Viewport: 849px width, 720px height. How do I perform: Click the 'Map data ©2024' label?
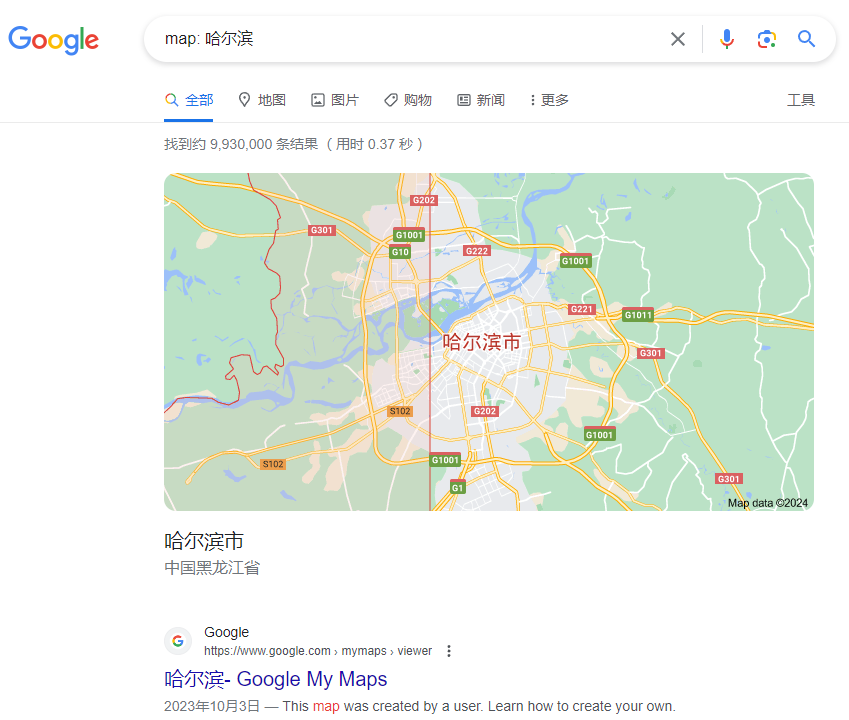(767, 503)
